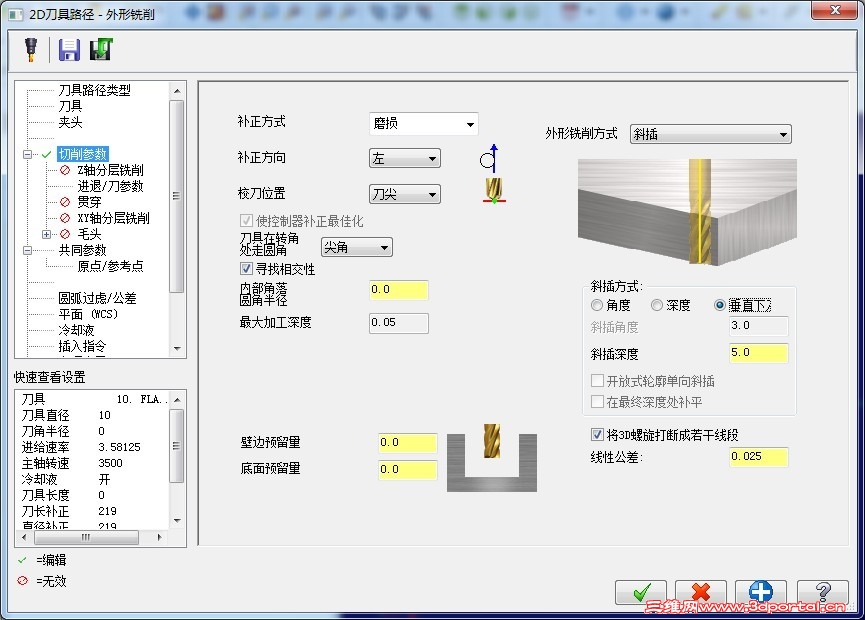
Task: Click the tool holder icon in toolbar
Action: tap(31, 50)
